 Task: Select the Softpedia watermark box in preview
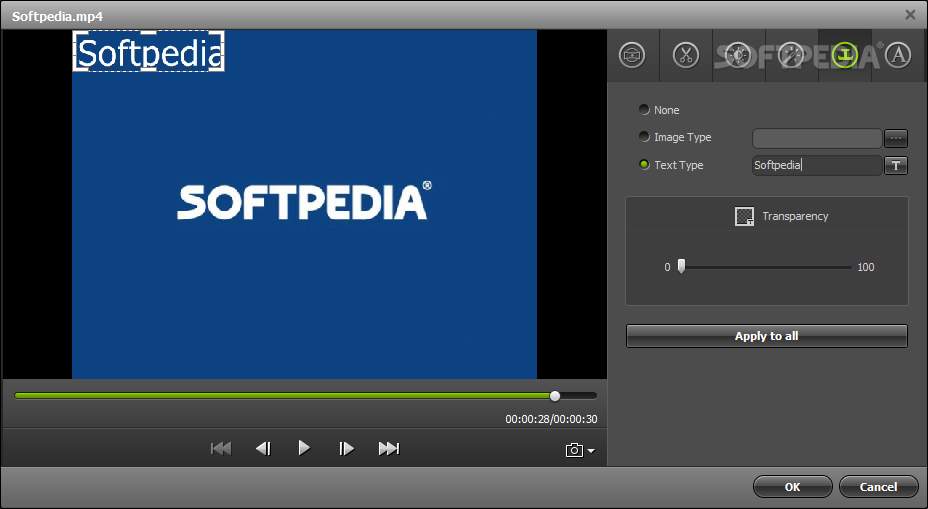pos(149,51)
